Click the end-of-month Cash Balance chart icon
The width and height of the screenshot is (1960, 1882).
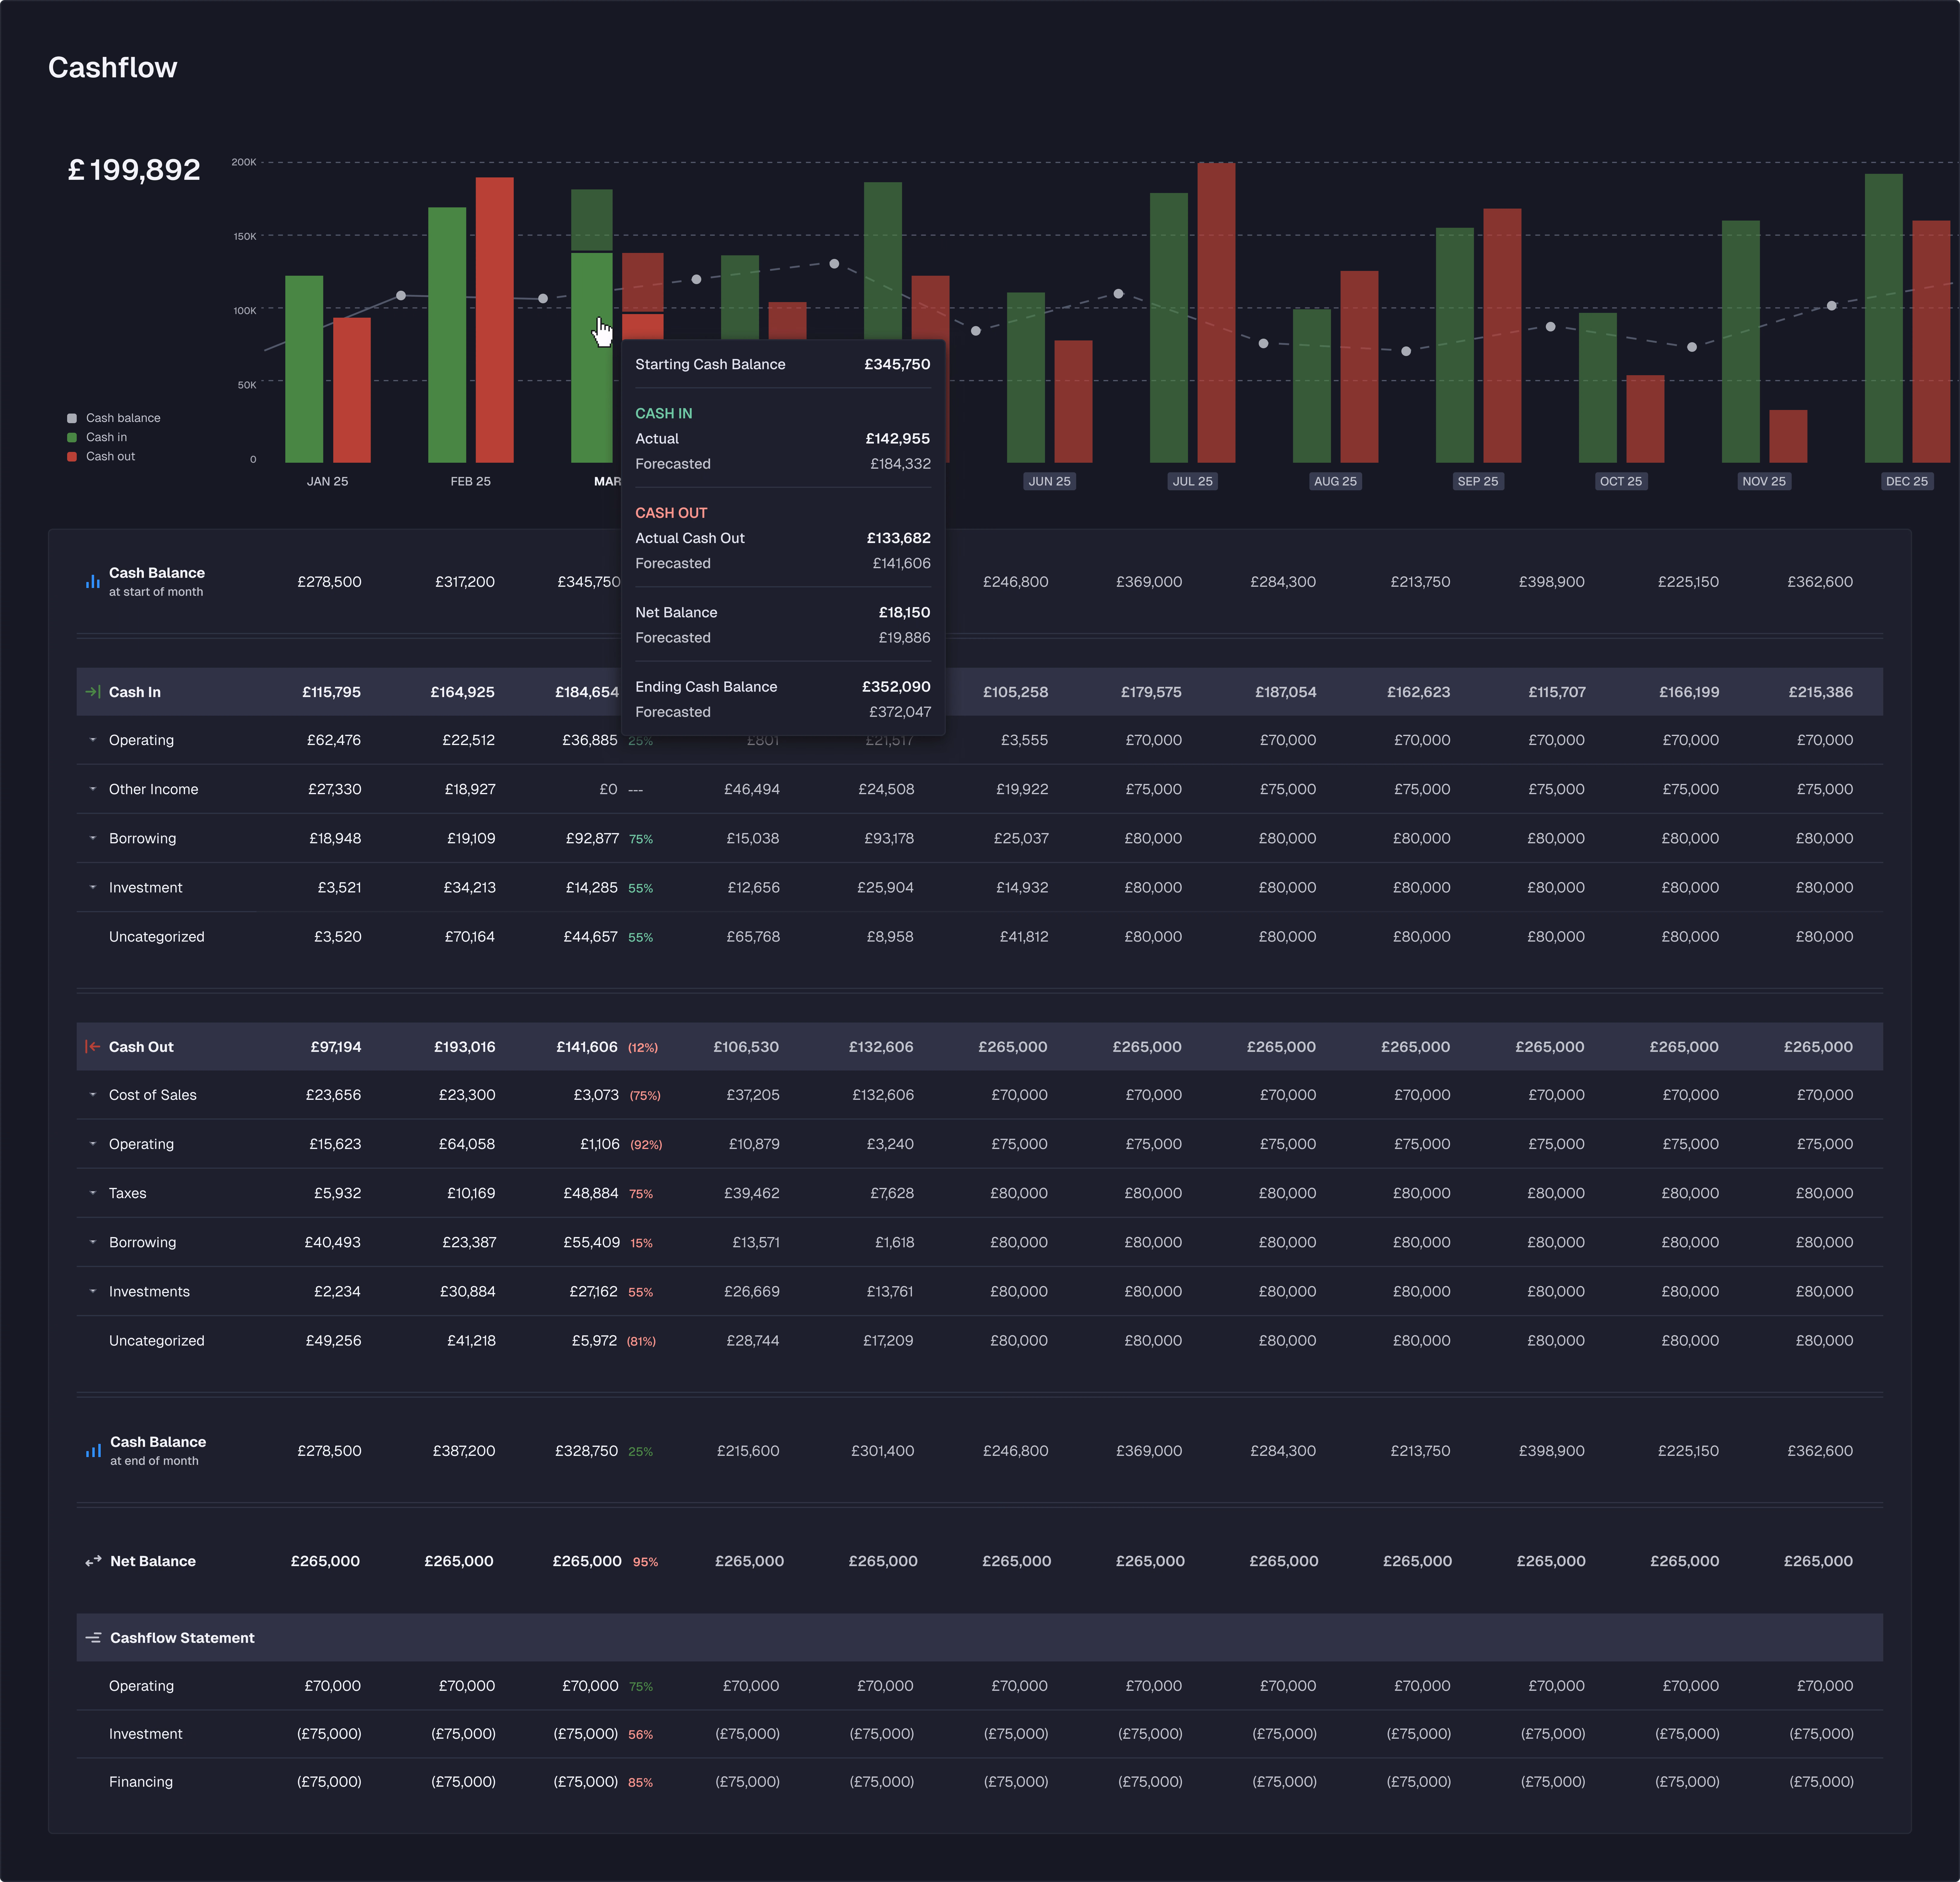point(93,1451)
